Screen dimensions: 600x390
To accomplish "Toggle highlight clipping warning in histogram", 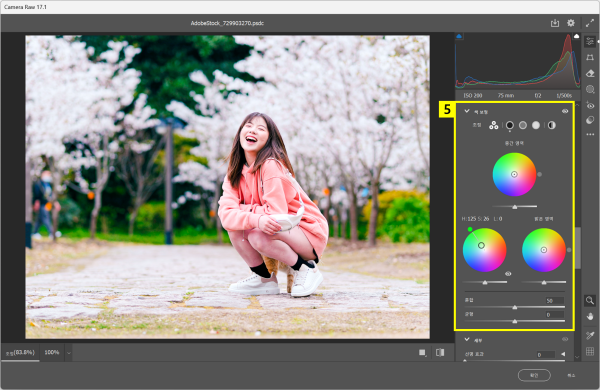I will (576, 36).
